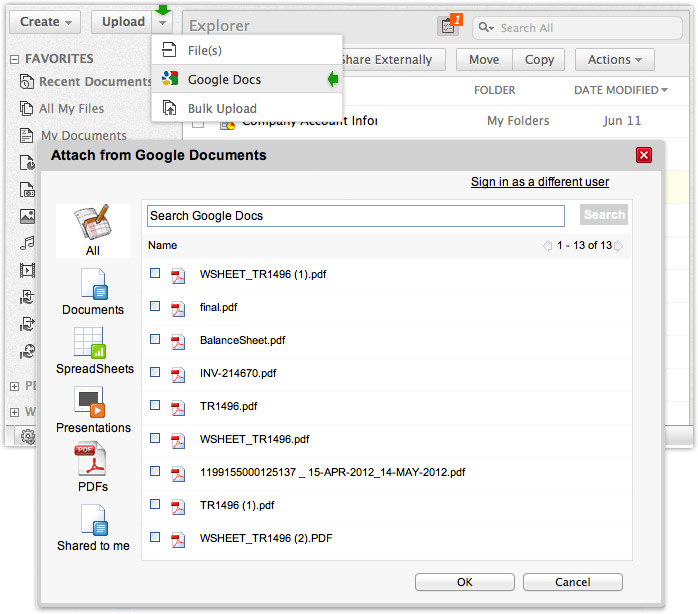Image resolution: width=698 pixels, height=614 pixels.
Task: Click the Search Google Docs field
Action: coord(356,216)
